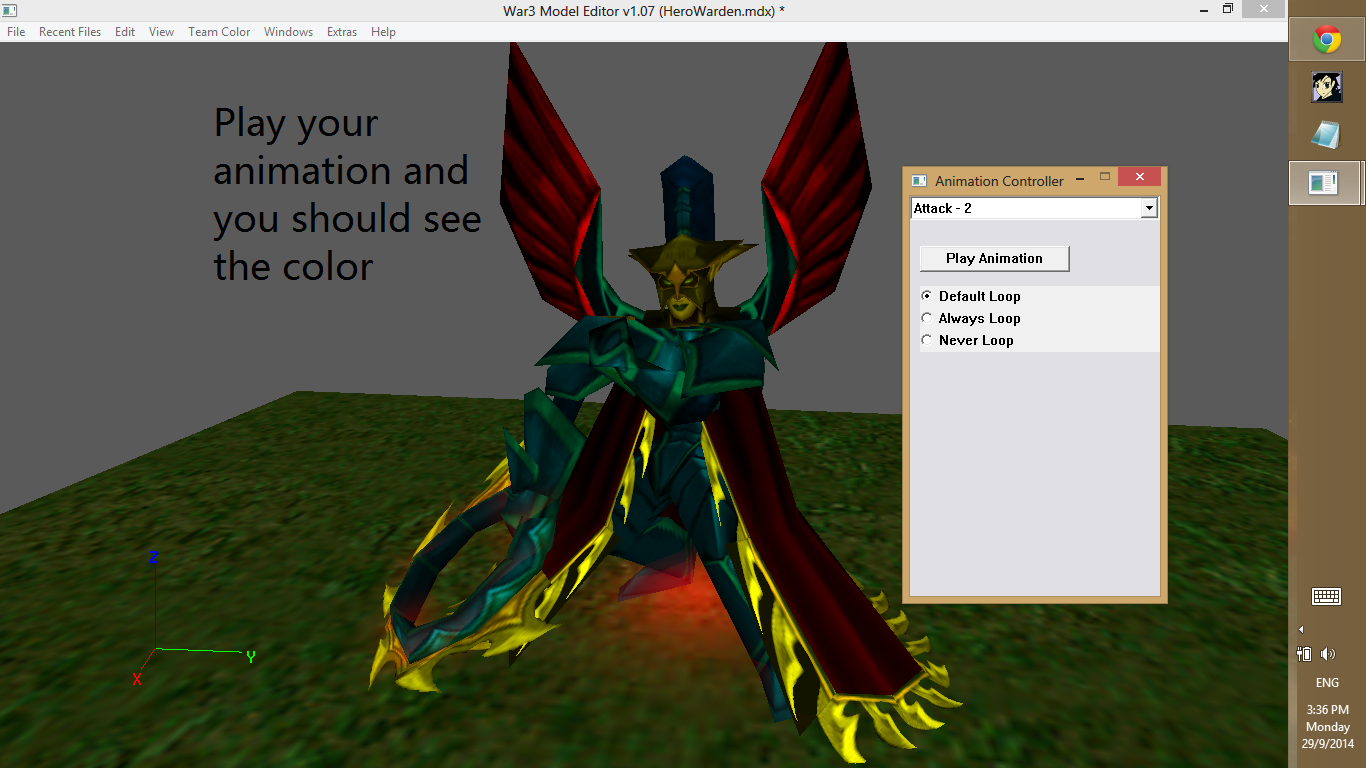Click the War3 Model Editor title bar icon

tap(9, 10)
